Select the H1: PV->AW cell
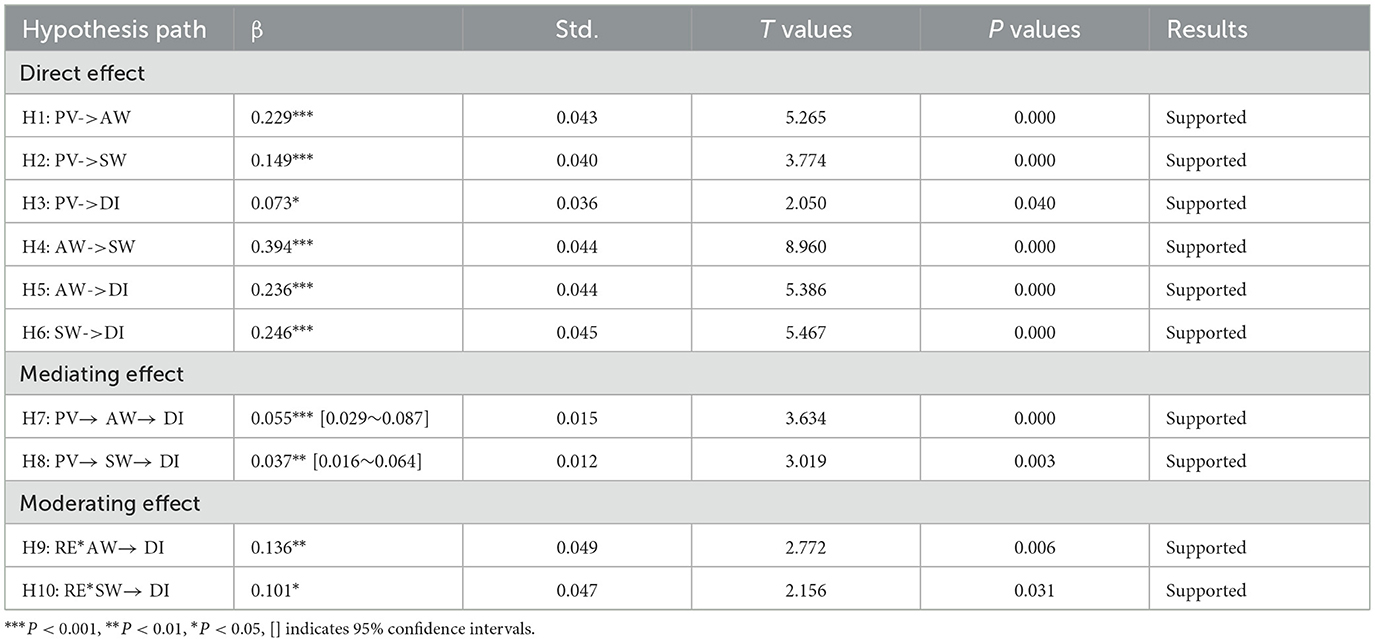This screenshot has width=1375, height=642. point(75,117)
